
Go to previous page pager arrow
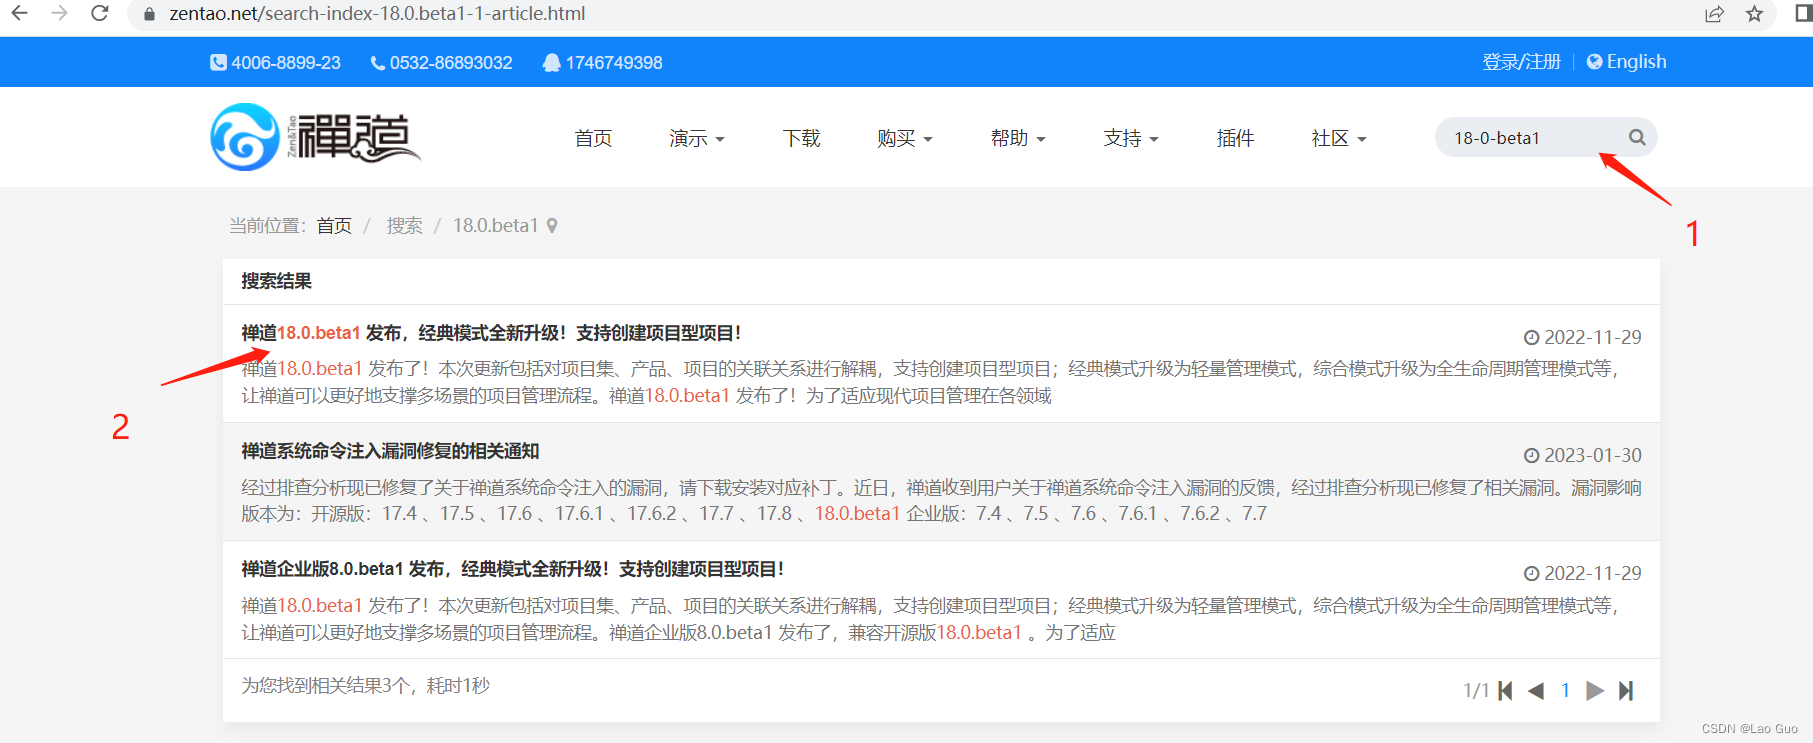1536,690
